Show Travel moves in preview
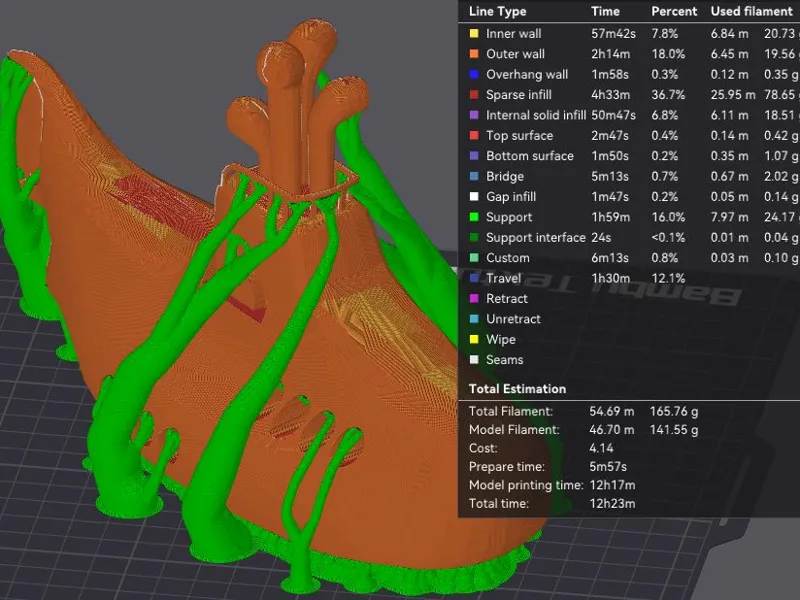Image resolution: width=800 pixels, height=600 pixels. point(503,279)
